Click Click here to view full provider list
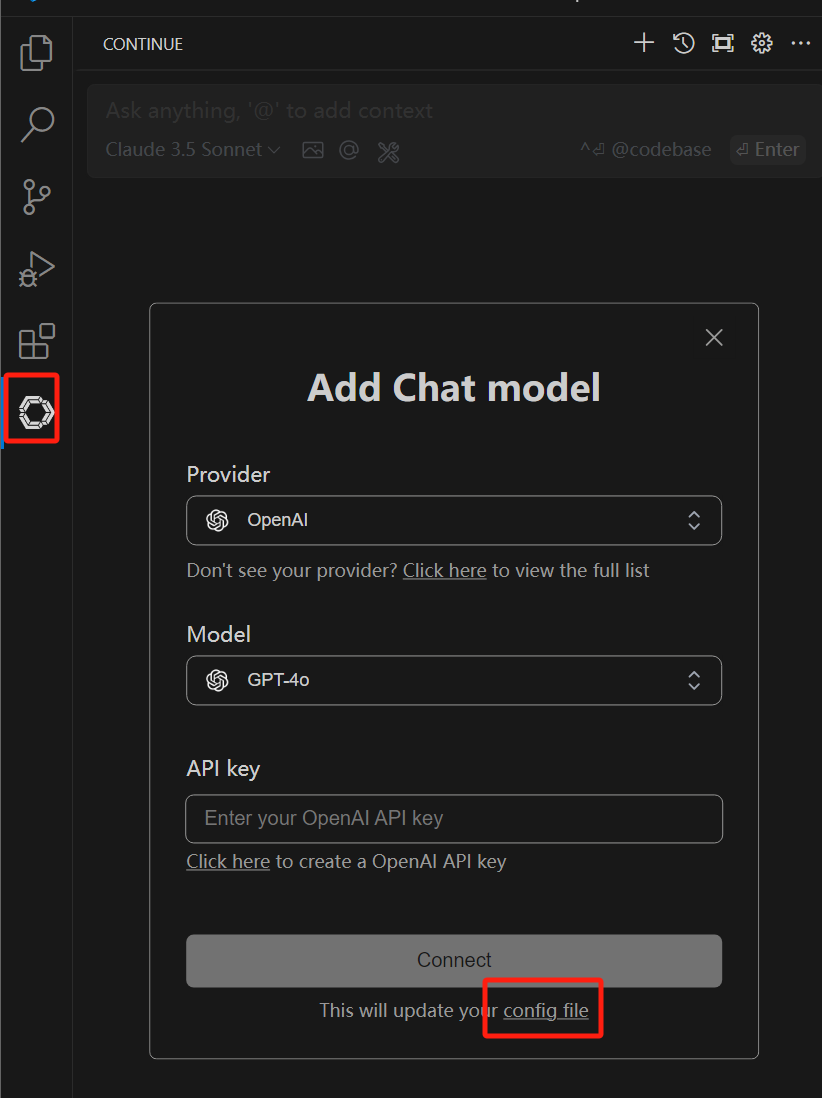The width and height of the screenshot is (822, 1098). point(444,570)
